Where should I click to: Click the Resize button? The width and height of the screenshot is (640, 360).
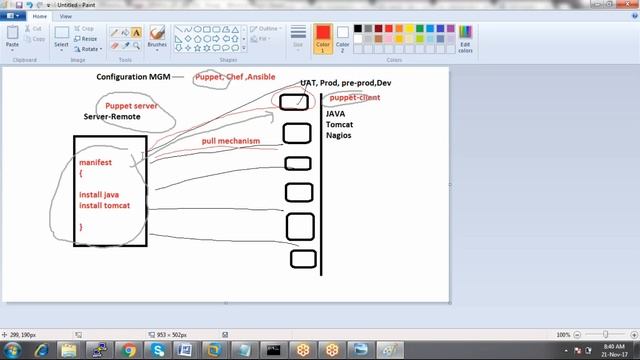86,39
